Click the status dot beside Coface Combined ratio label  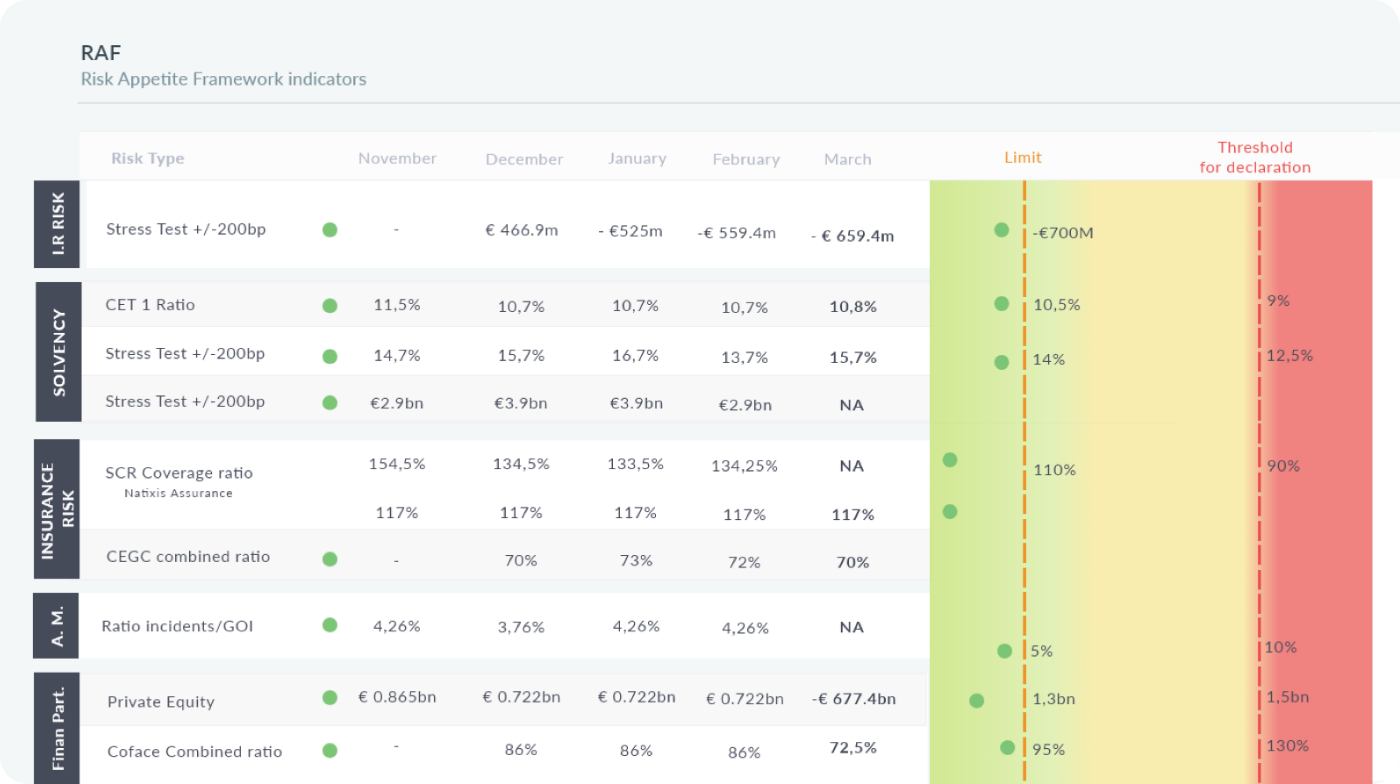pyautogui.click(x=330, y=750)
